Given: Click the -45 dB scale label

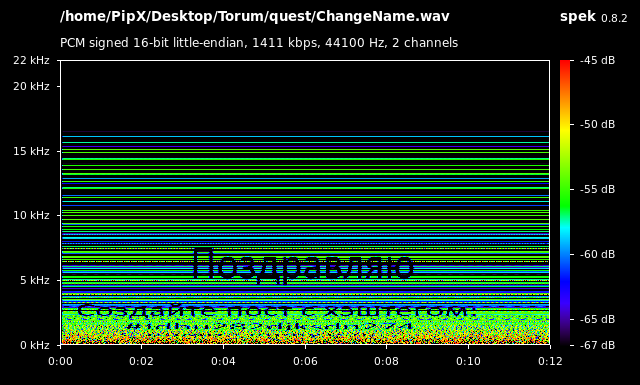Looking at the screenshot, I should click(x=598, y=60).
